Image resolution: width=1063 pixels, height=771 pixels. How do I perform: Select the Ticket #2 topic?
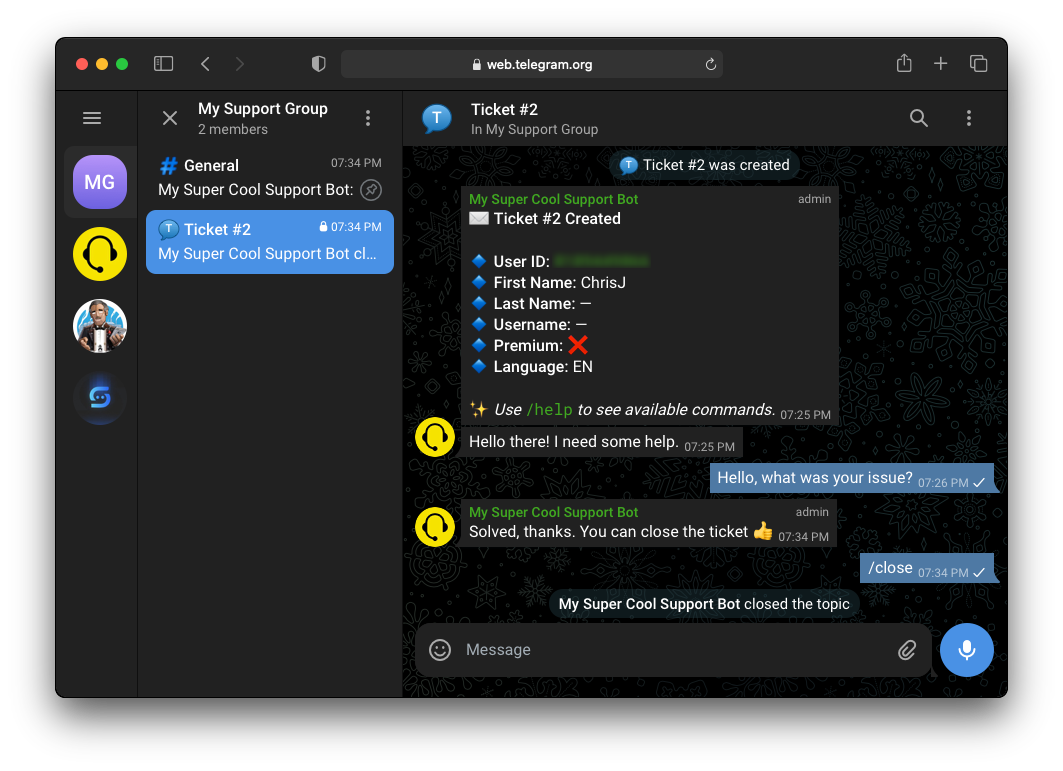pos(270,242)
